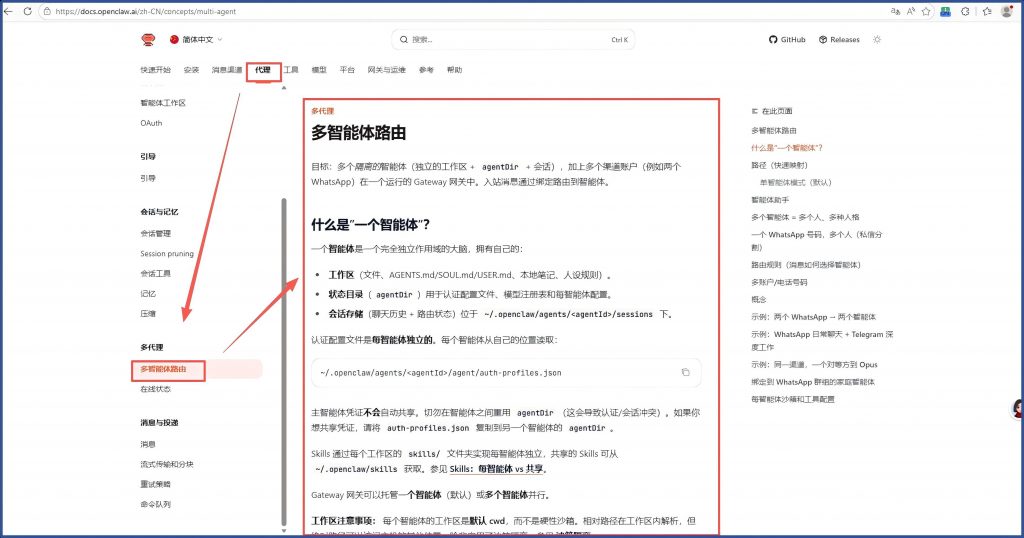The width and height of the screenshot is (1024, 538).
Task: Copy the auth-profiles.json code path
Action: [x=685, y=373]
